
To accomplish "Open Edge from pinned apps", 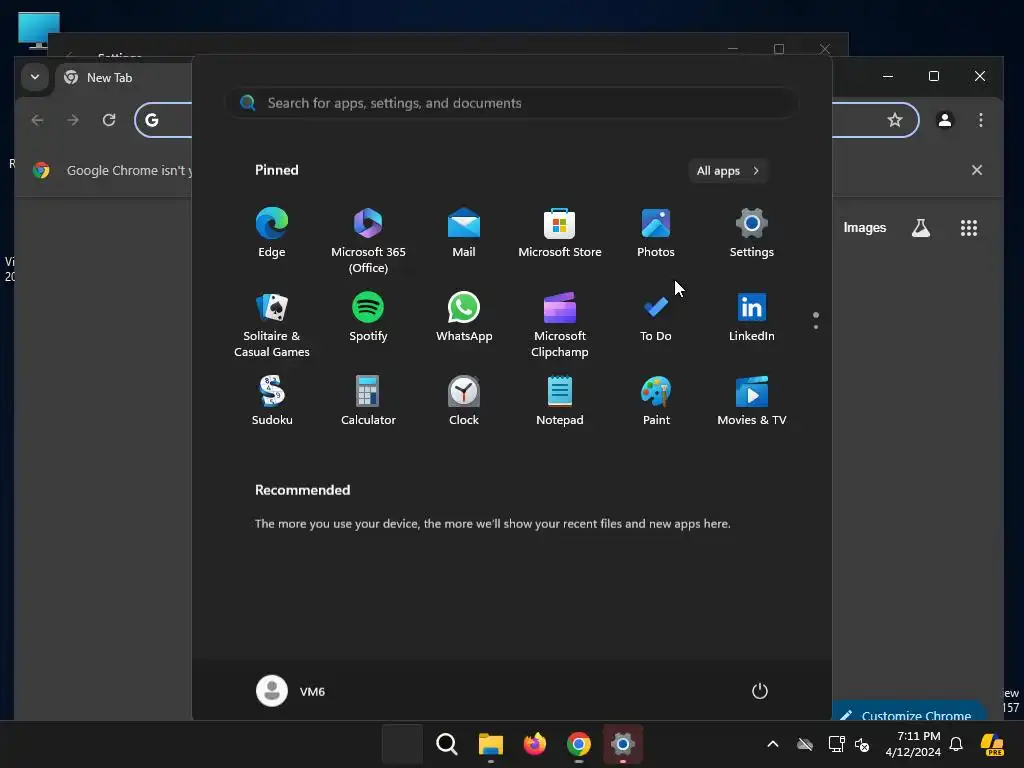I will click(x=272, y=233).
